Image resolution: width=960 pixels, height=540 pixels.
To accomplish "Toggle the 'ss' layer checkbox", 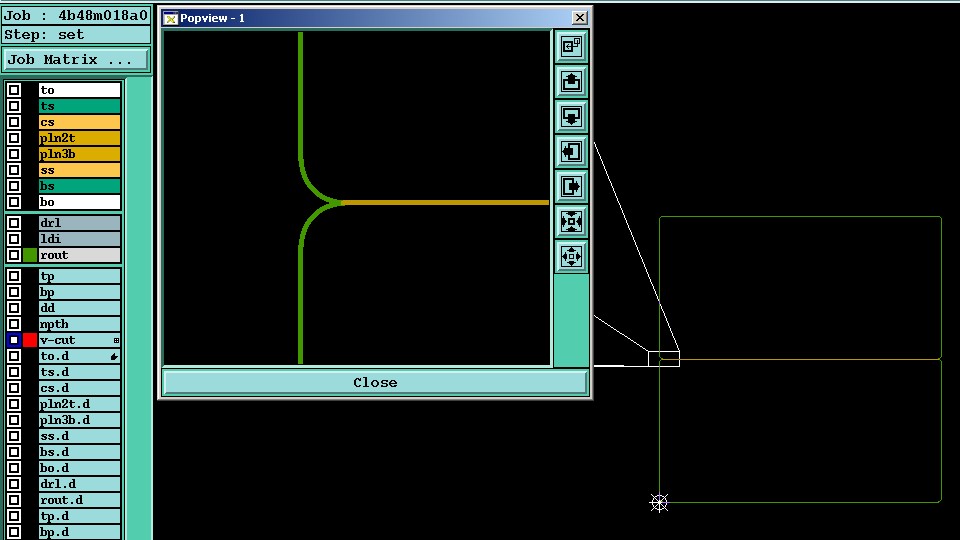I will pos(14,170).
